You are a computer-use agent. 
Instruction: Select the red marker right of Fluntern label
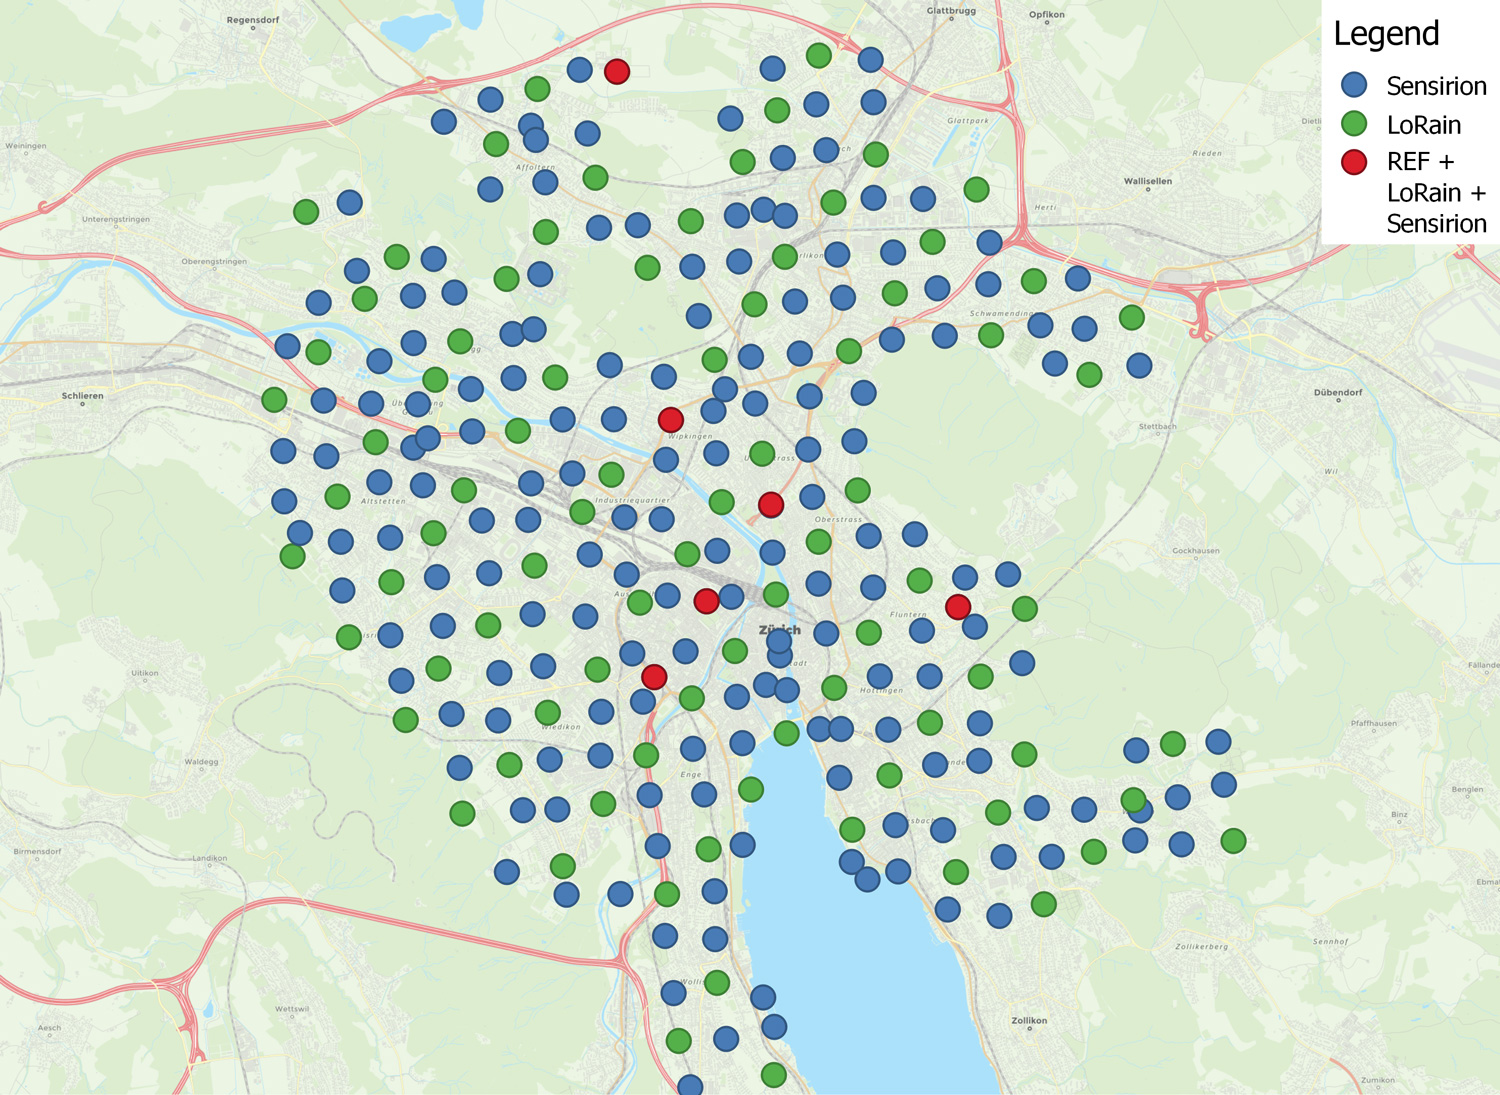pyautogui.click(x=958, y=606)
